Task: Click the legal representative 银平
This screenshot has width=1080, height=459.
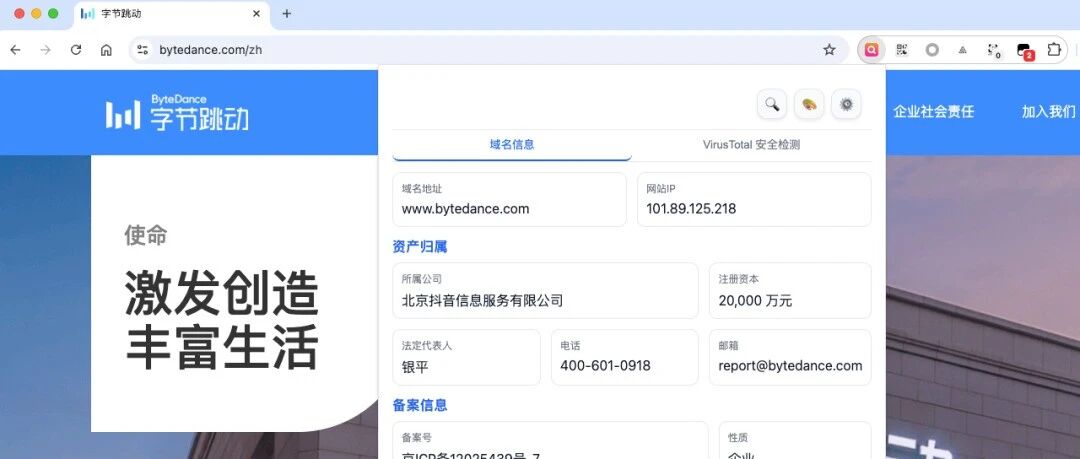Action: [415, 367]
